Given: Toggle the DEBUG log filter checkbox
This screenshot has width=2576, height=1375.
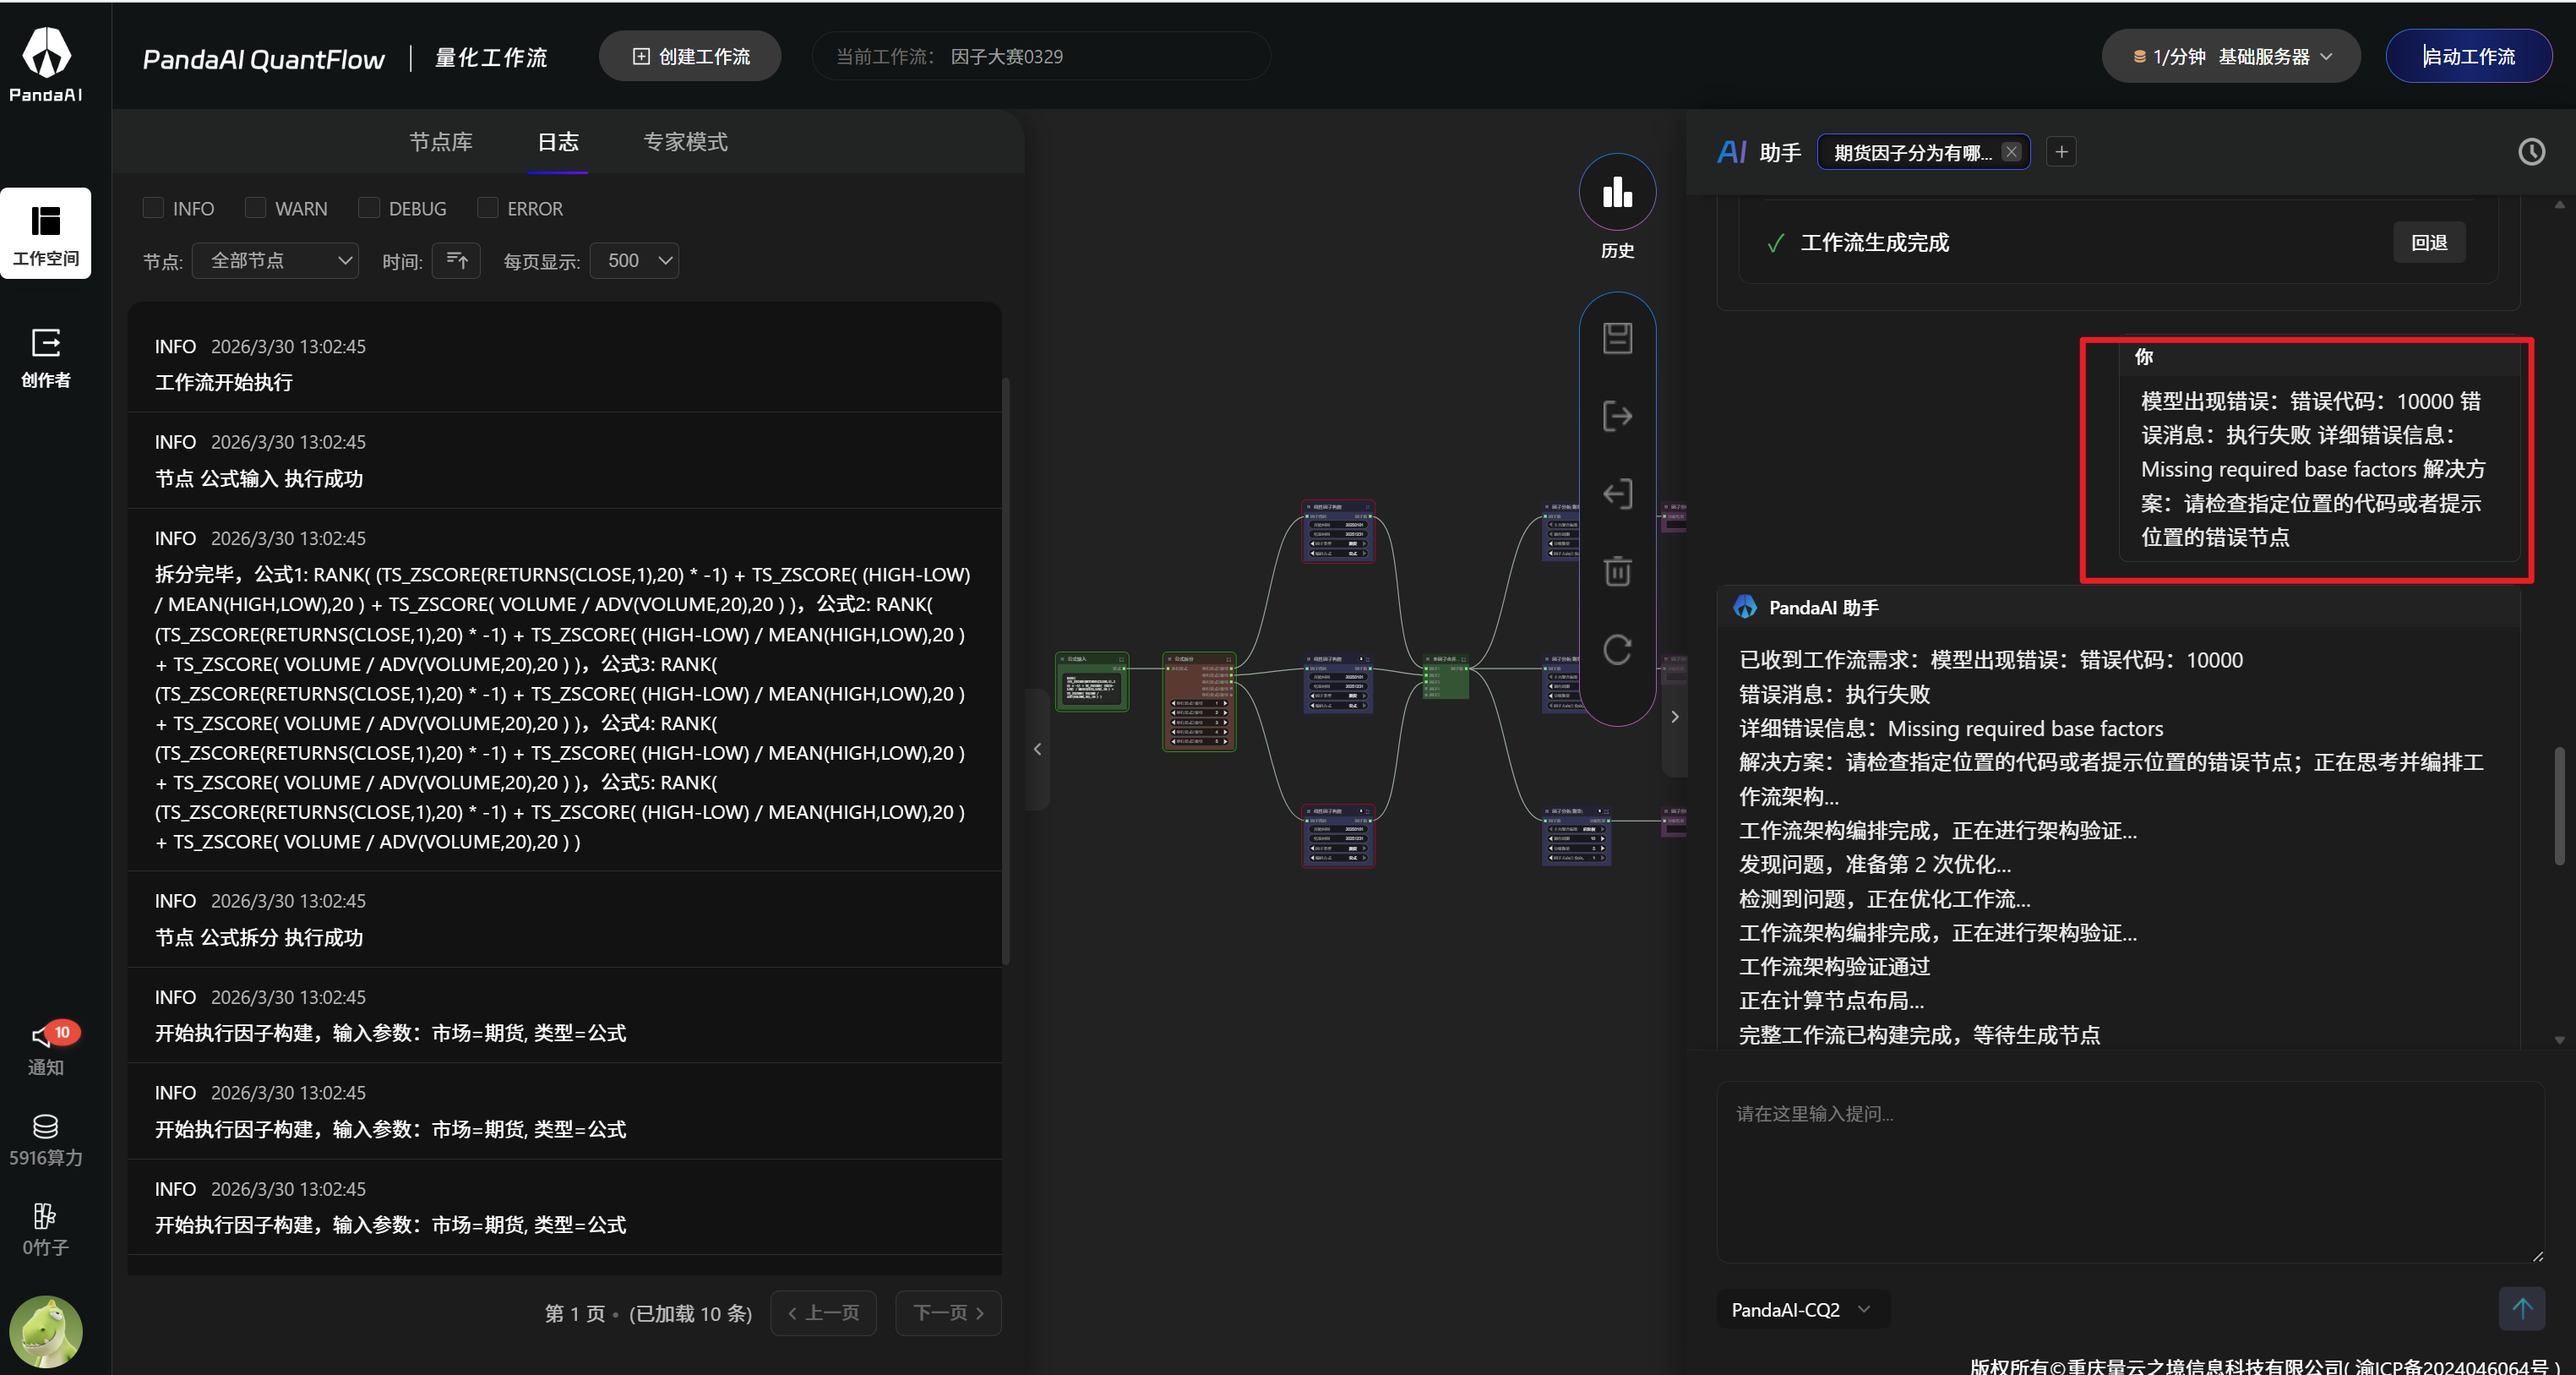Looking at the screenshot, I should (x=369, y=208).
